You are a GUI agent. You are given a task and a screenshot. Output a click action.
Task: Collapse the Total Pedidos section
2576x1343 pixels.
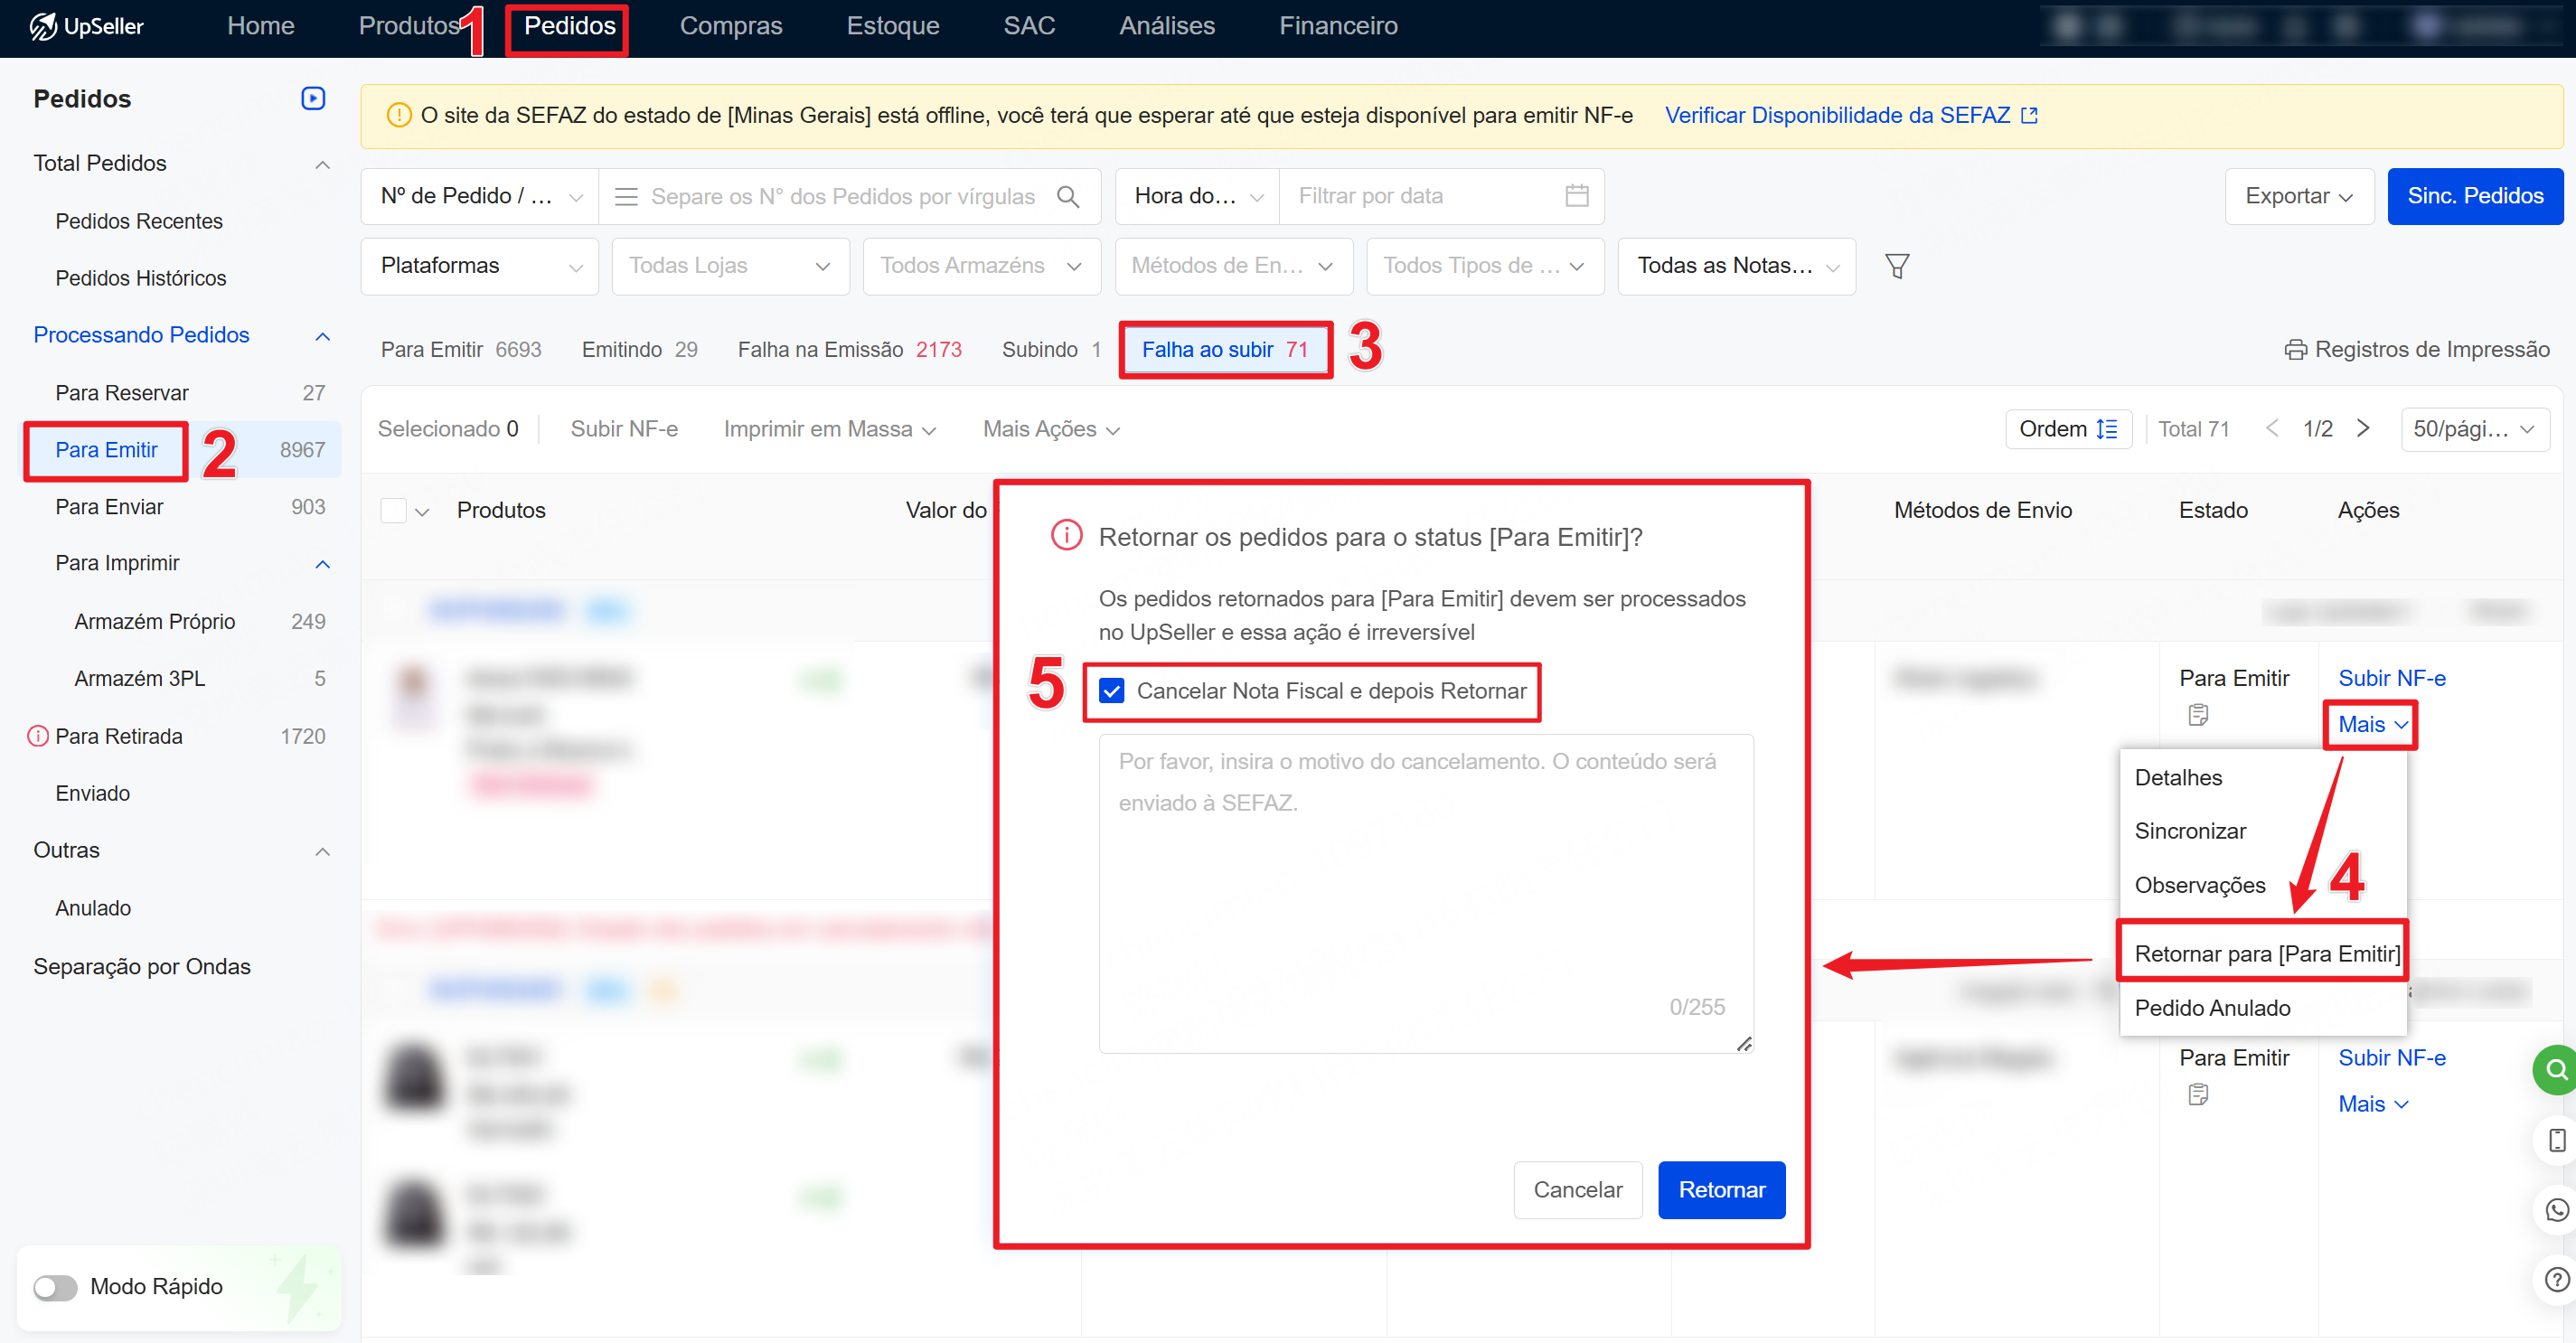[322, 164]
